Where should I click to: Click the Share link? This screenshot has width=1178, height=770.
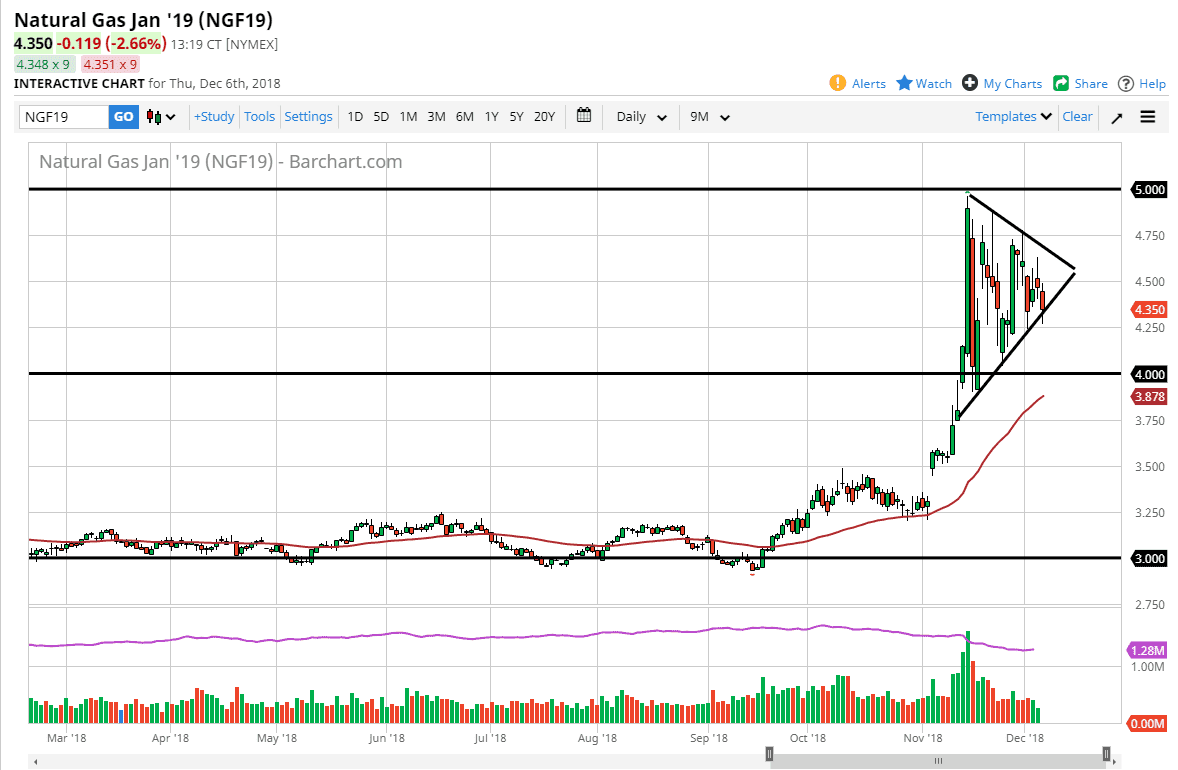[x=1091, y=83]
